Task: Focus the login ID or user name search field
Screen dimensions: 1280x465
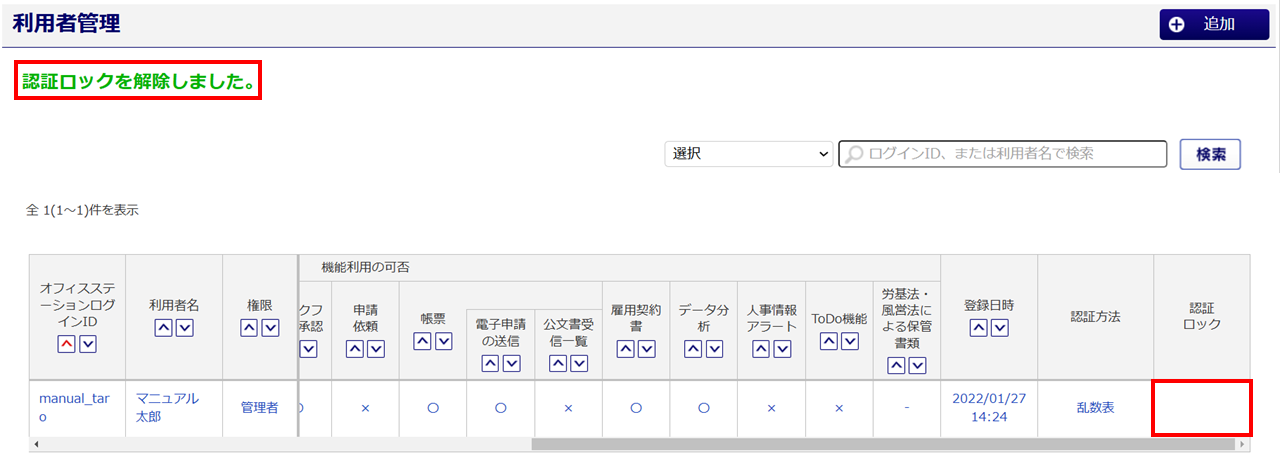Action: [1003, 154]
